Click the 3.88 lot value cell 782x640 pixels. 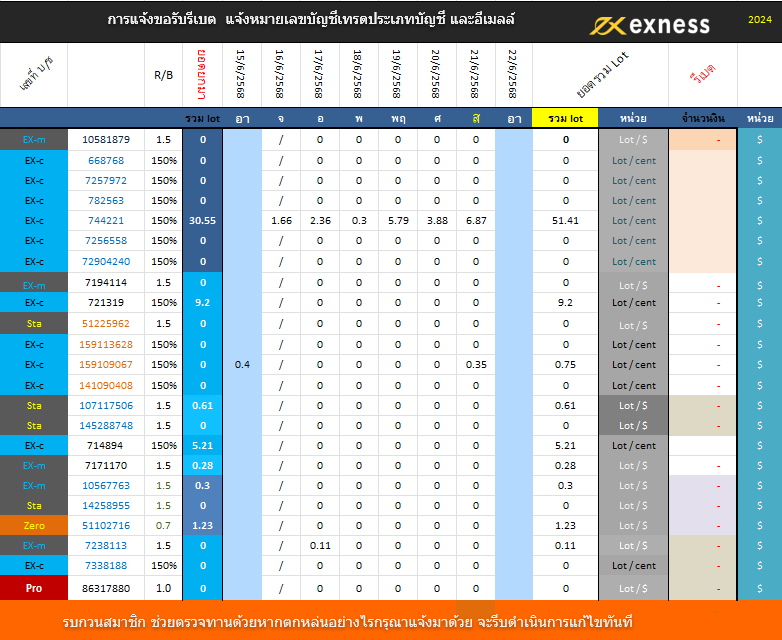coord(437,220)
